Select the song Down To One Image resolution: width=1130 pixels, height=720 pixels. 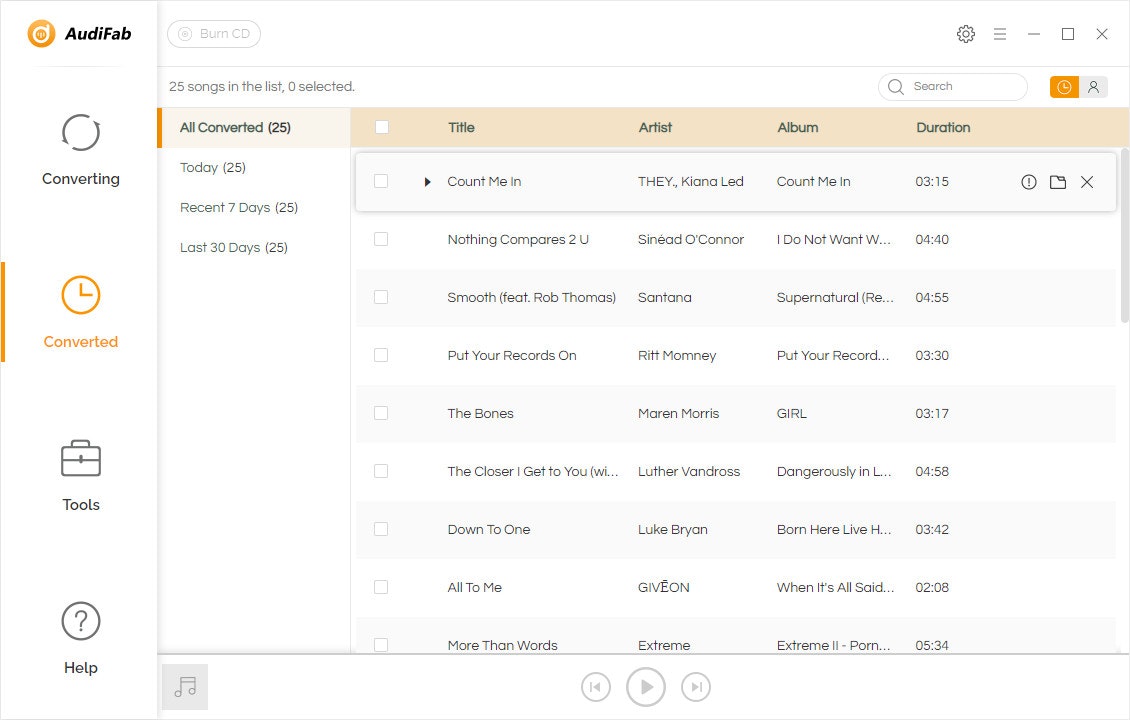tap(489, 530)
